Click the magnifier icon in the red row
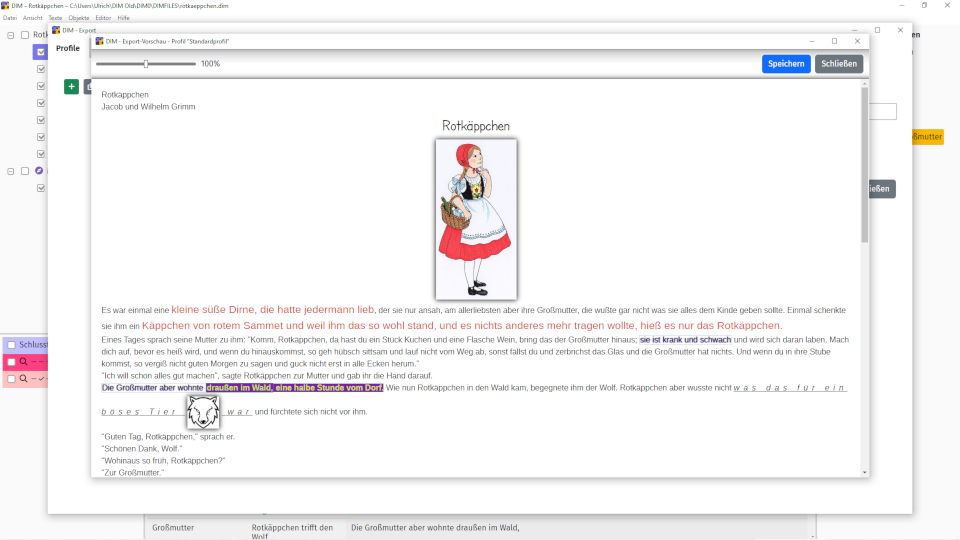Viewport: 960px width, 540px height. point(23,361)
